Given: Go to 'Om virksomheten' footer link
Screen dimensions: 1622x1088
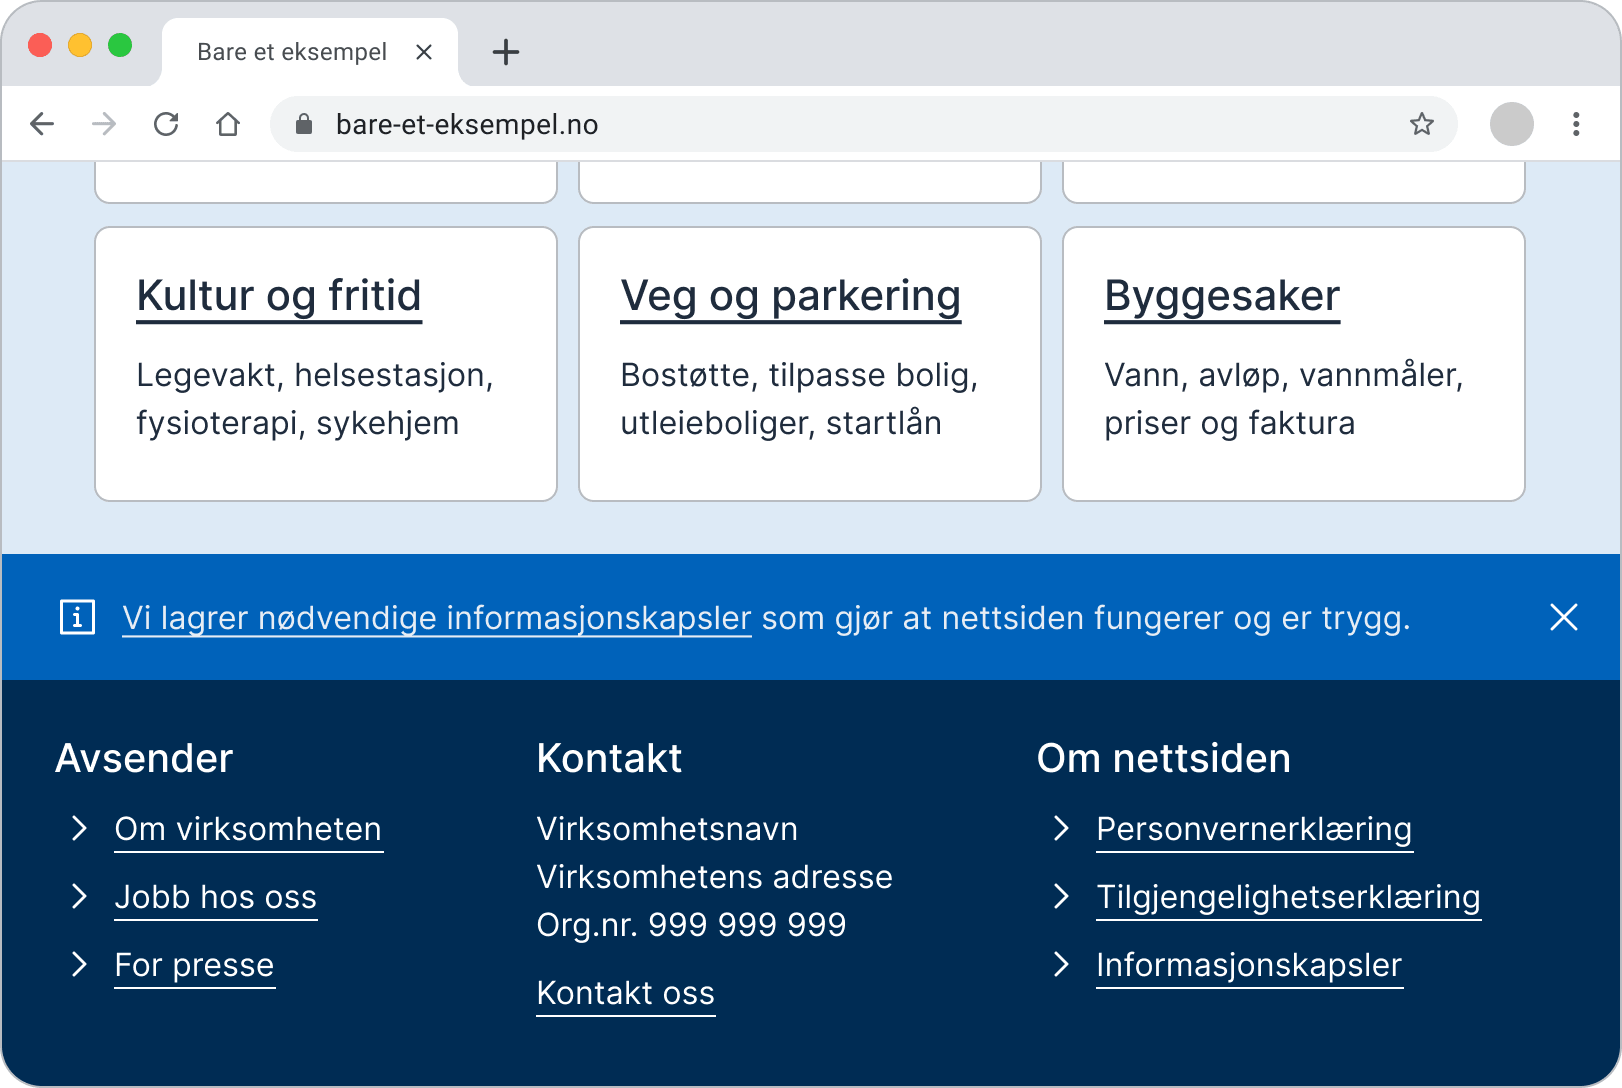Looking at the screenshot, I should point(248,830).
